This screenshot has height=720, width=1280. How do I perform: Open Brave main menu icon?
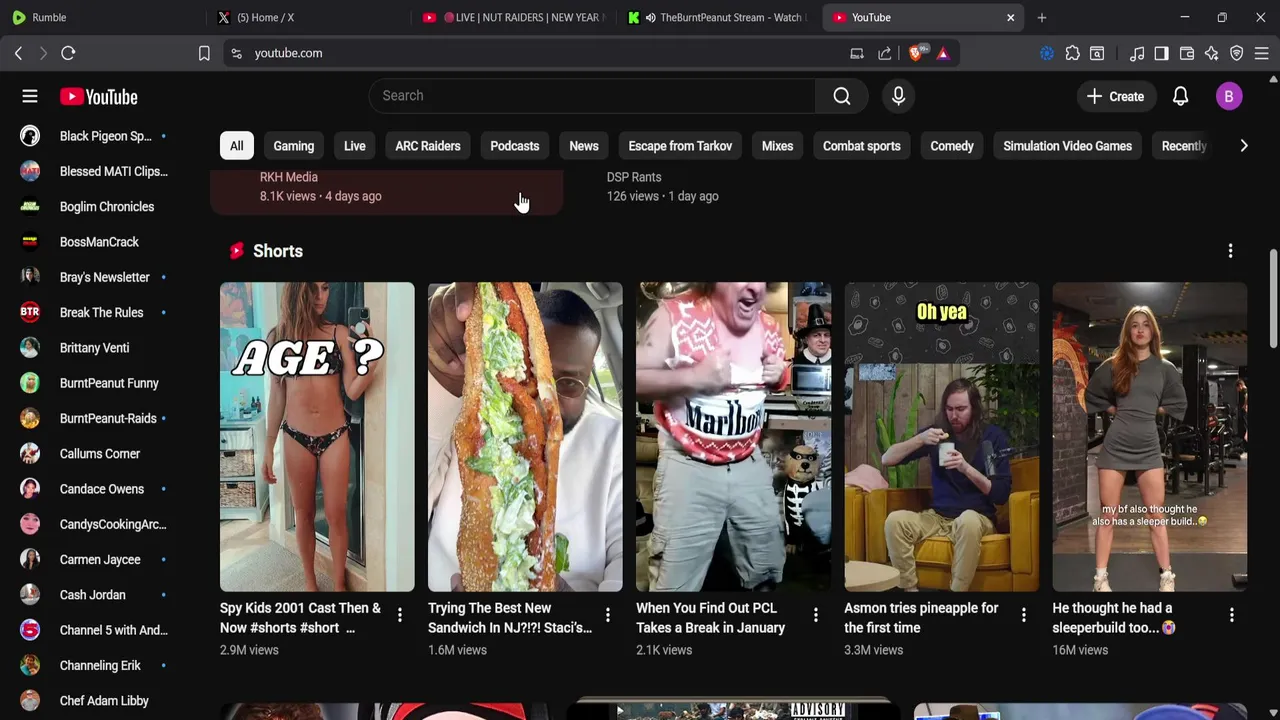(1261, 53)
